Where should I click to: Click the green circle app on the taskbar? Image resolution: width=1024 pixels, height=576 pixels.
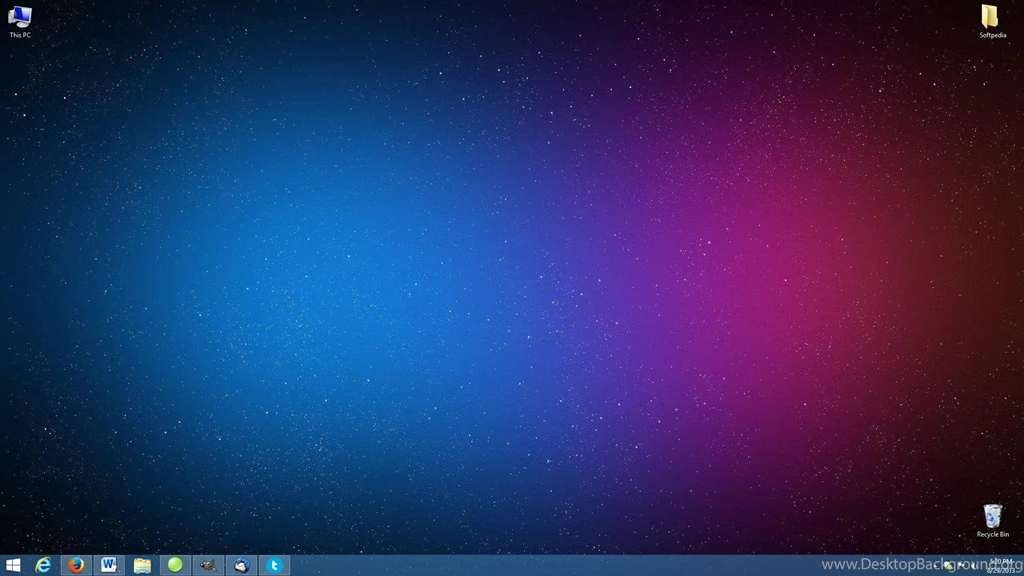[x=174, y=565]
